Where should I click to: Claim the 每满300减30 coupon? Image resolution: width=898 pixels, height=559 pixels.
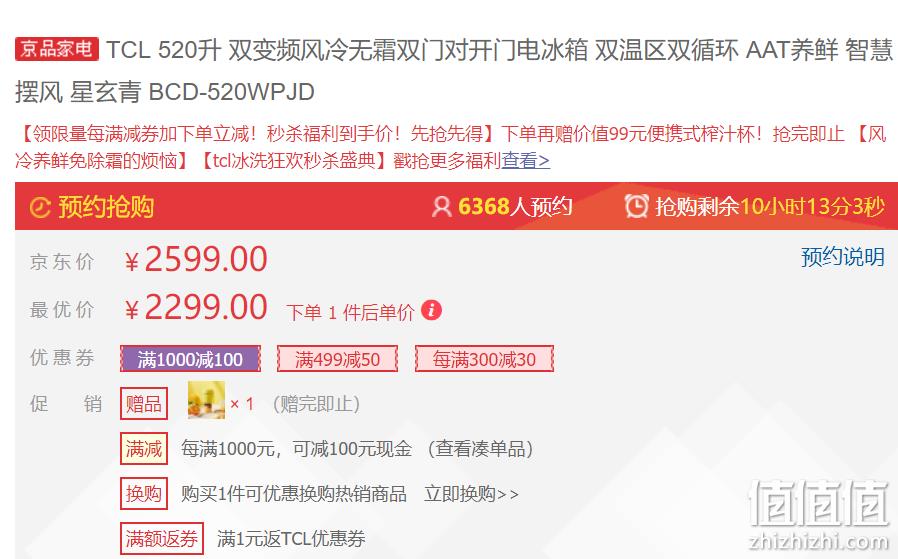(484, 359)
